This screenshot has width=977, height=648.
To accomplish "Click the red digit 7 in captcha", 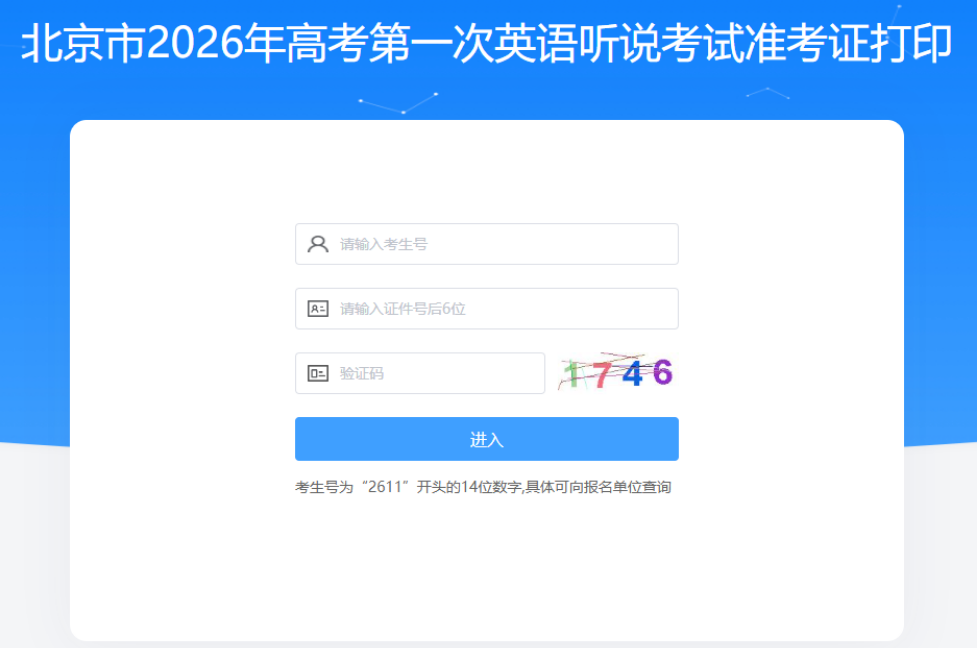I will coord(601,375).
